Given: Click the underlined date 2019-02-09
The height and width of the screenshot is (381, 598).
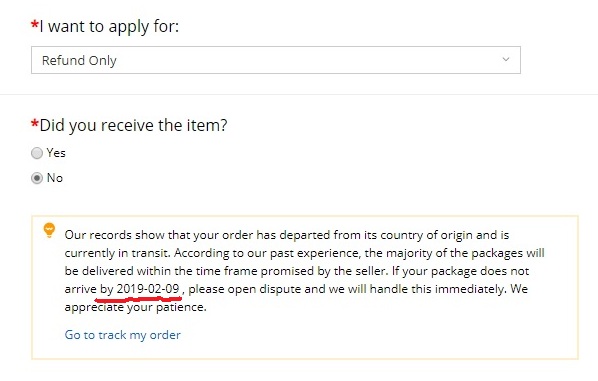Looking at the screenshot, I should 148,289.
